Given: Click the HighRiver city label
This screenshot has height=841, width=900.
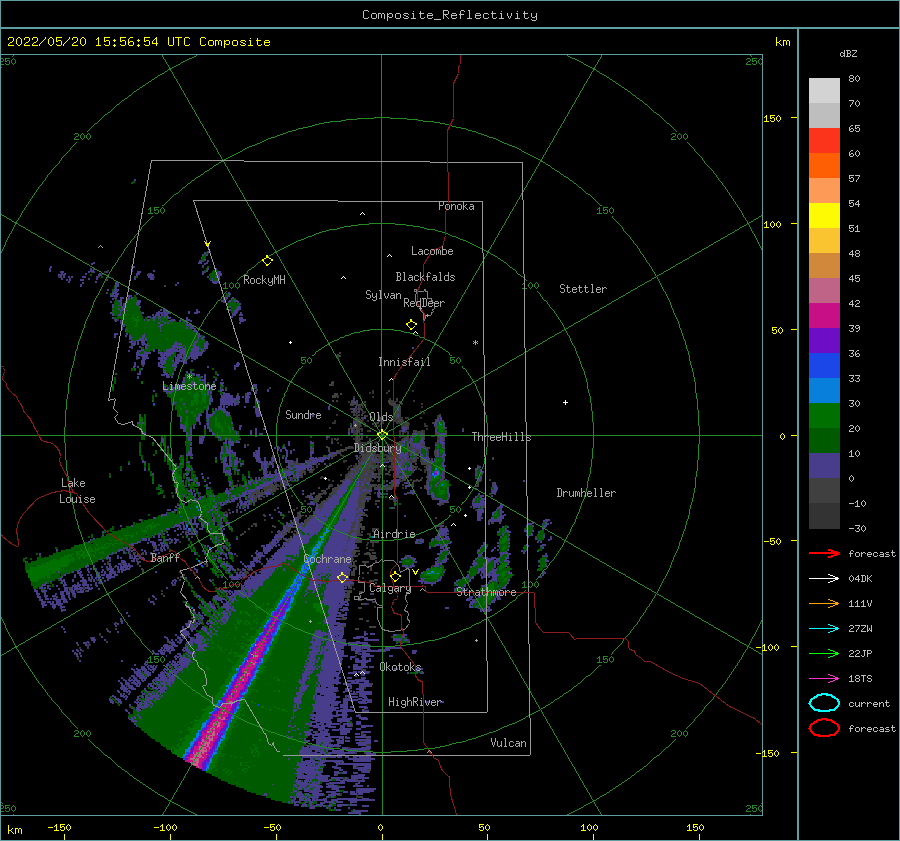Looking at the screenshot, I should point(415,702).
